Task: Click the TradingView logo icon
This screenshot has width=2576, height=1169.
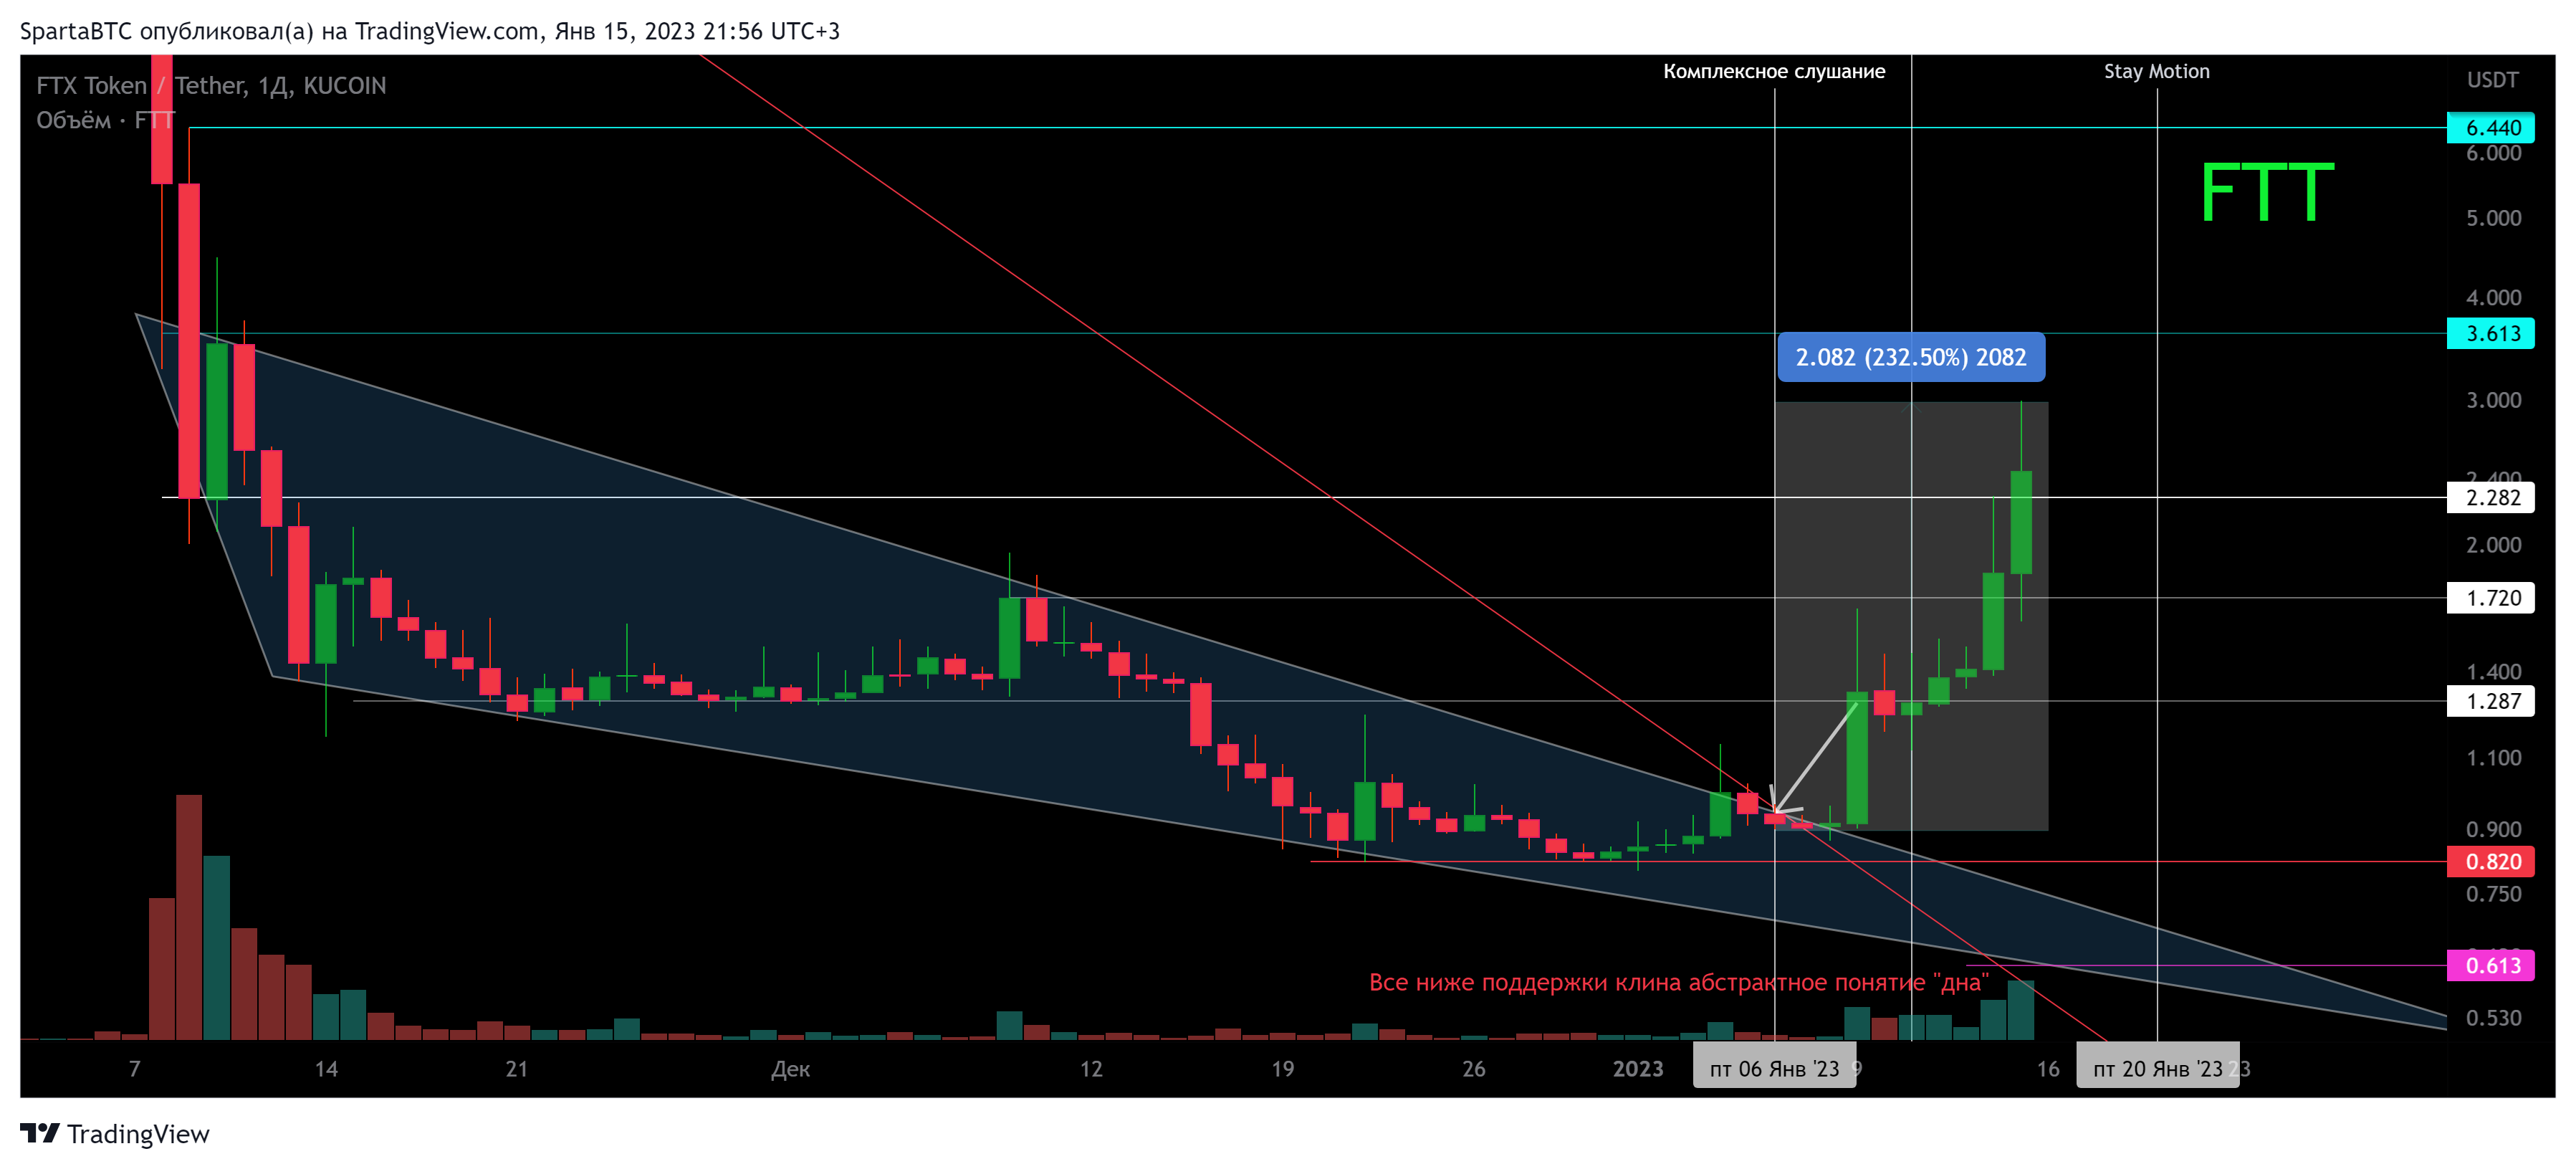Action: (40, 1133)
